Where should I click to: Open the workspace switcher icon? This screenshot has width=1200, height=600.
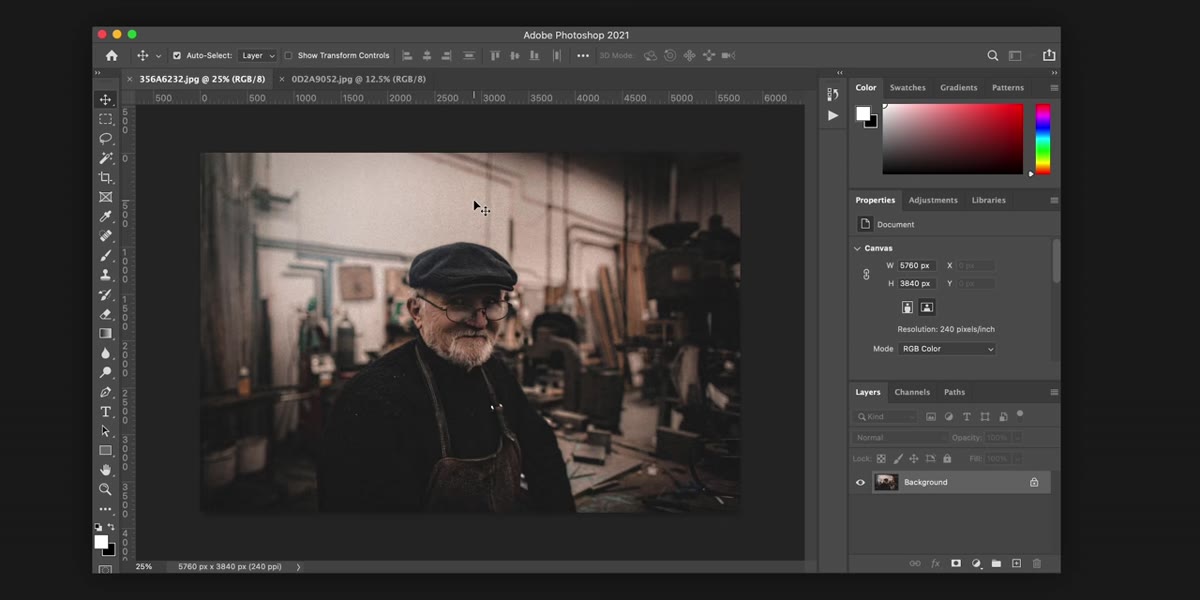(1015, 56)
